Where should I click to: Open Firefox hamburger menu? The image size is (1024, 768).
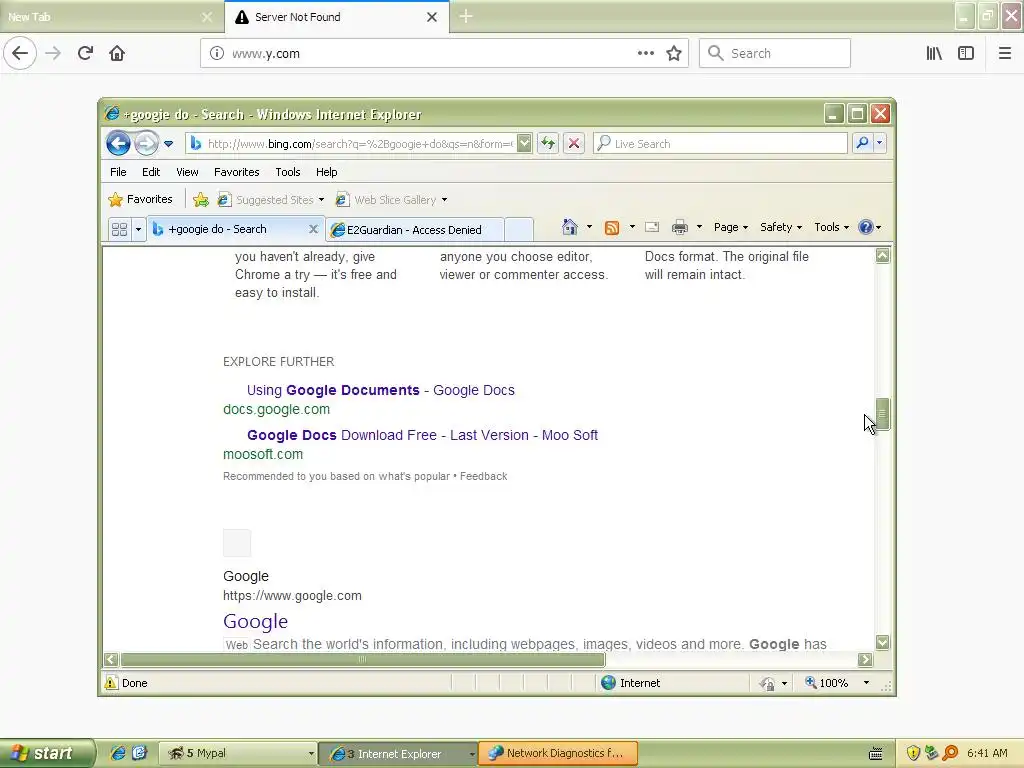pyautogui.click(x=1004, y=54)
